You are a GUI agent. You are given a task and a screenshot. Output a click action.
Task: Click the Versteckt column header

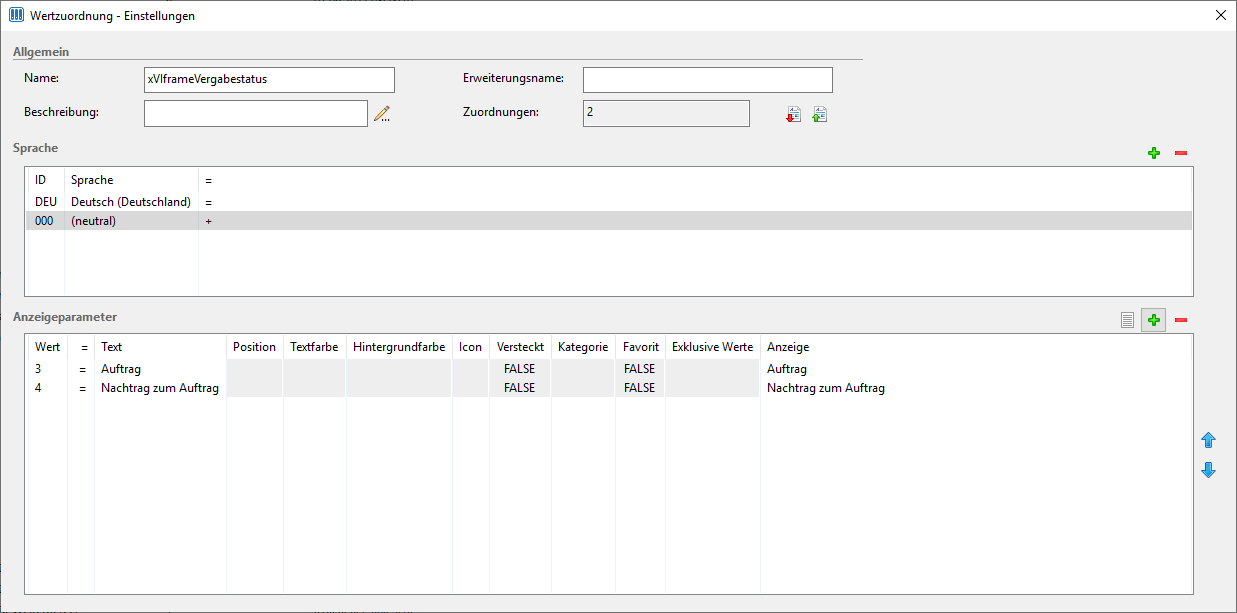tap(520, 347)
